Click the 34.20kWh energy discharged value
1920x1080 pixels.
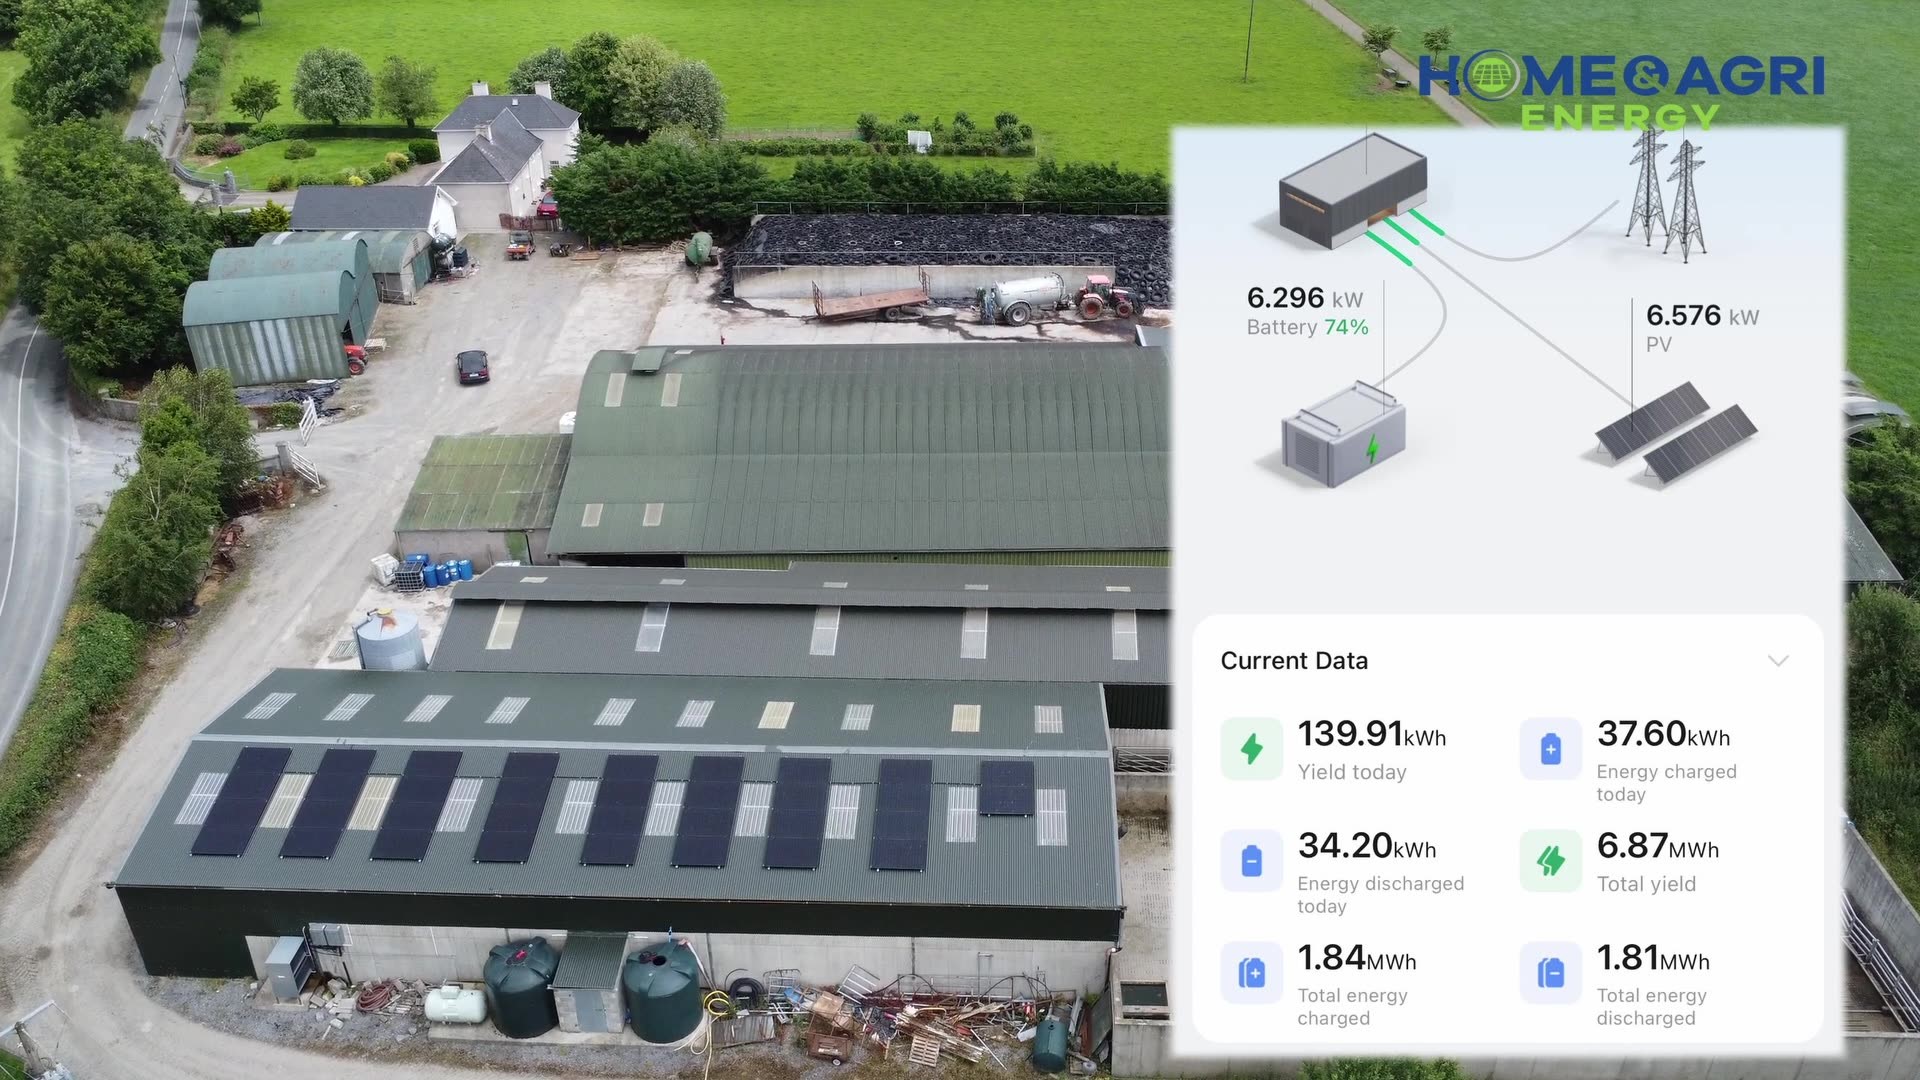tap(1367, 846)
